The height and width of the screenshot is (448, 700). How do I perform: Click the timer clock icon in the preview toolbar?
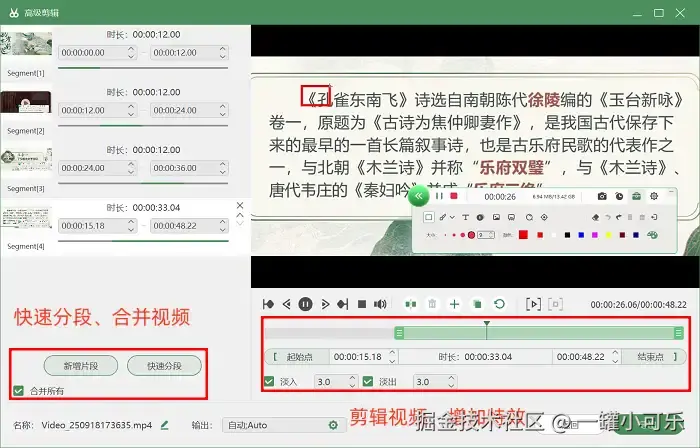619,196
